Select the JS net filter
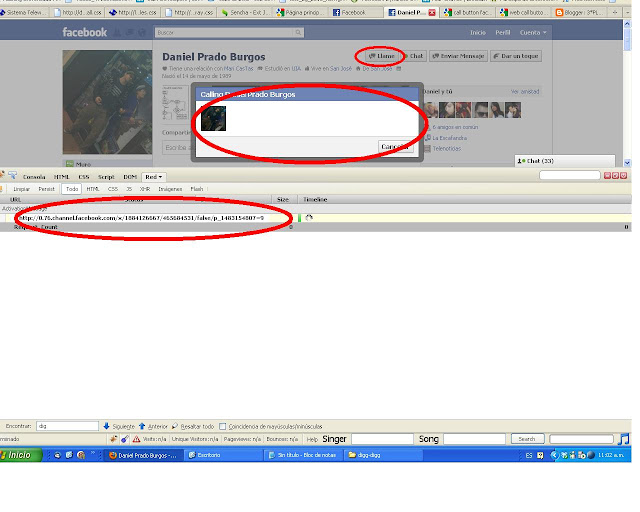 (x=129, y=189)
